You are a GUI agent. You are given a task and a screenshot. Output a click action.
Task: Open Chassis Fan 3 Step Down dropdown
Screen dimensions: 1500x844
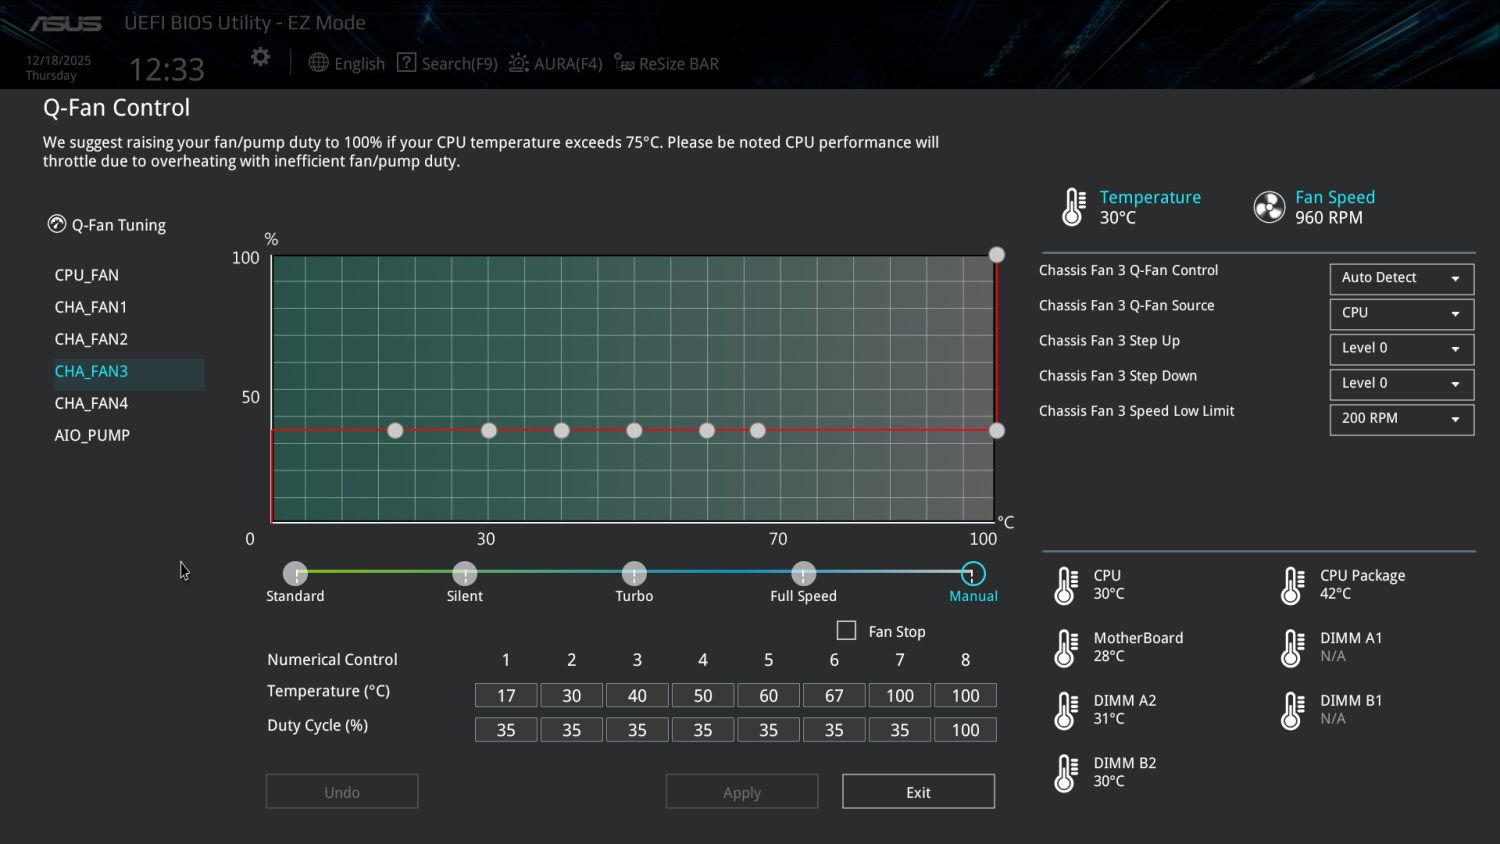coord(1401,383)
